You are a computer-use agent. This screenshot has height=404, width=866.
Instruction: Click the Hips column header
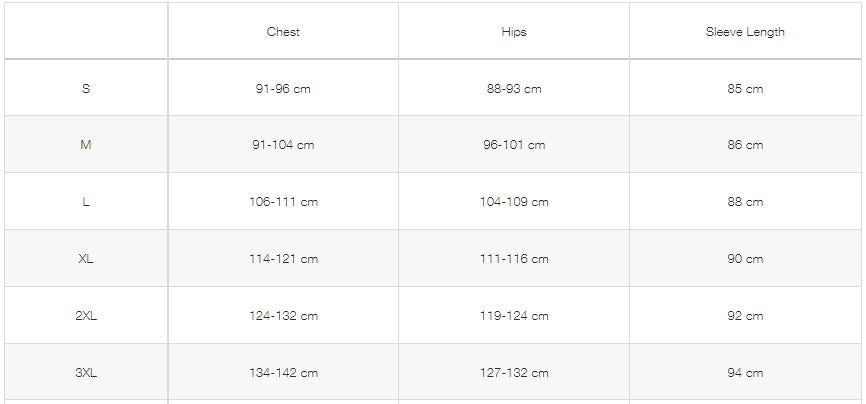click(x=514, y=32)
